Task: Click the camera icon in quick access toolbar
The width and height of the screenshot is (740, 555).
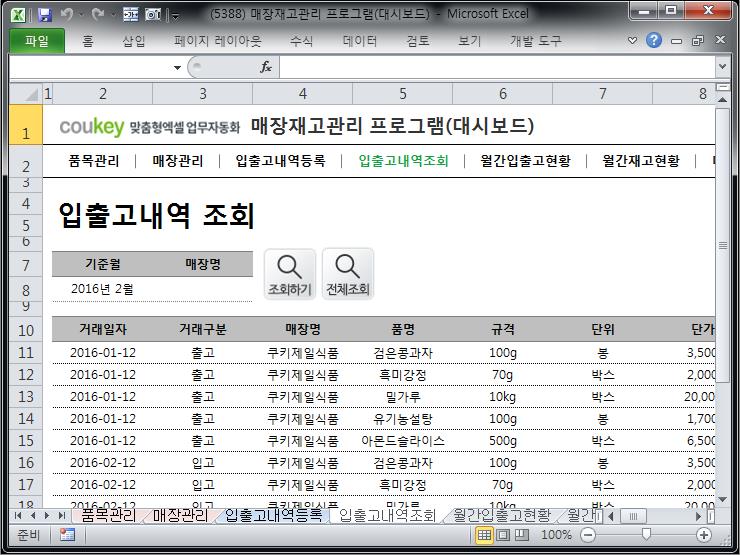Action: pyautogui.click(x=153, y=15)
